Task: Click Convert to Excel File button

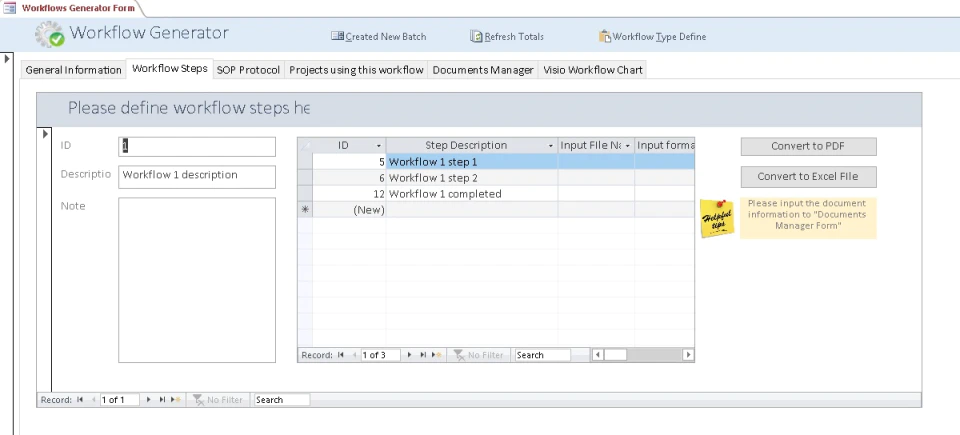Action: [808, 176]
